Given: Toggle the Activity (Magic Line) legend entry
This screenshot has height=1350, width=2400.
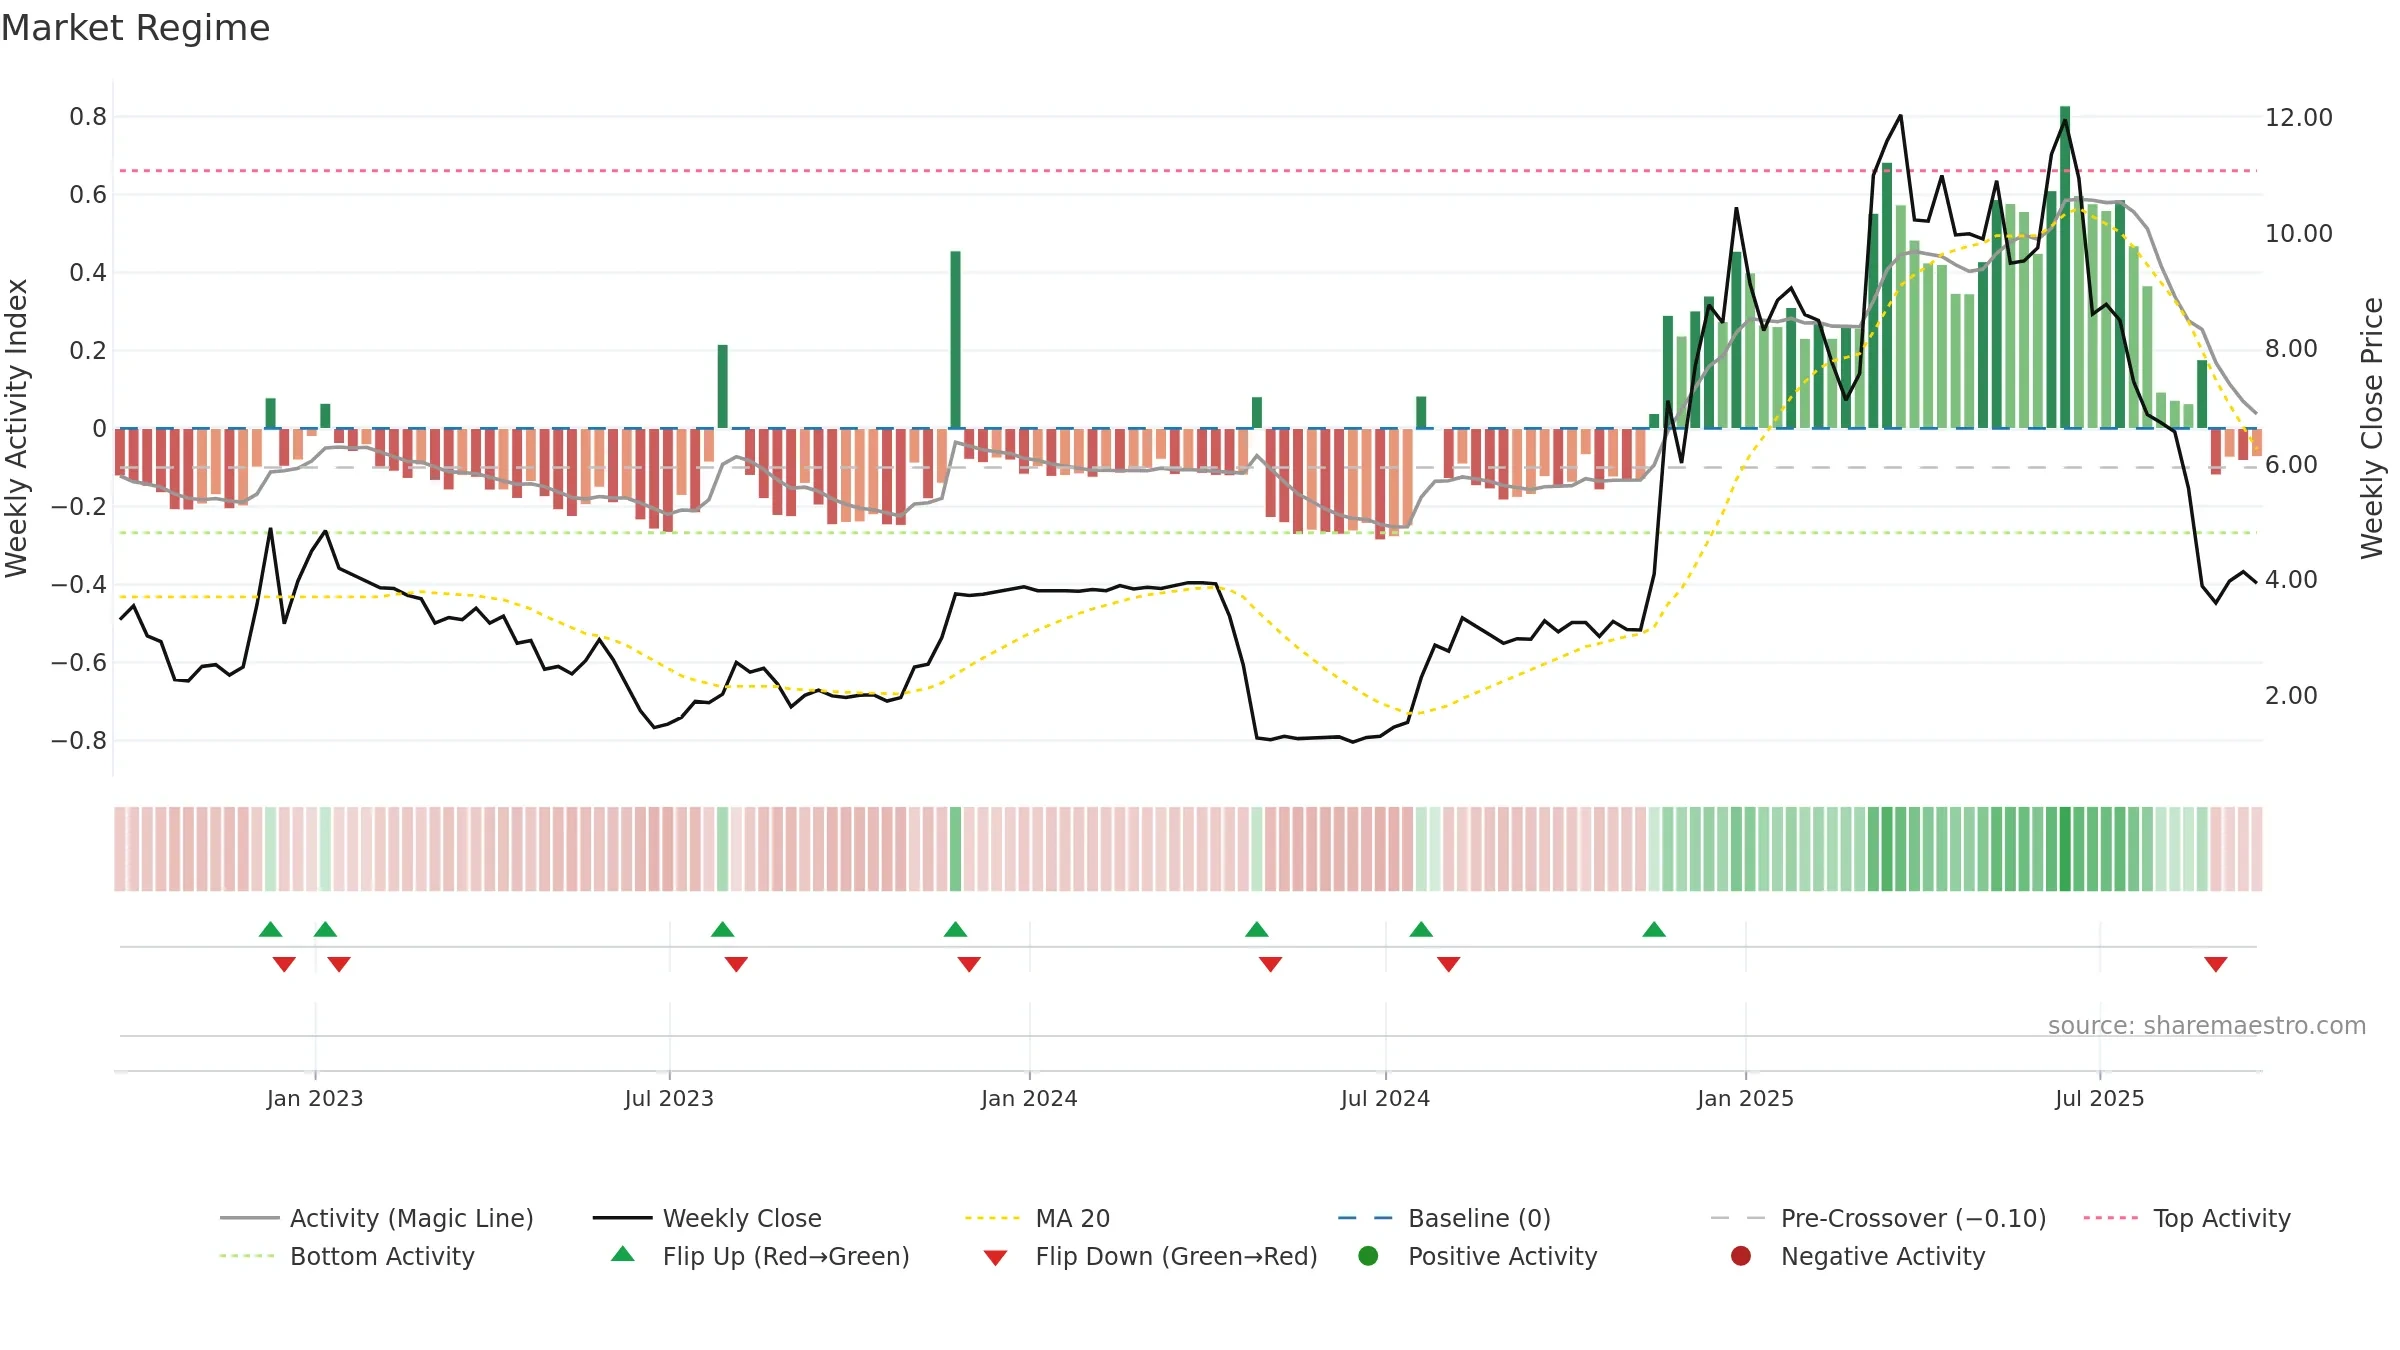Looking at the screenshot, I should point(377,1218).
